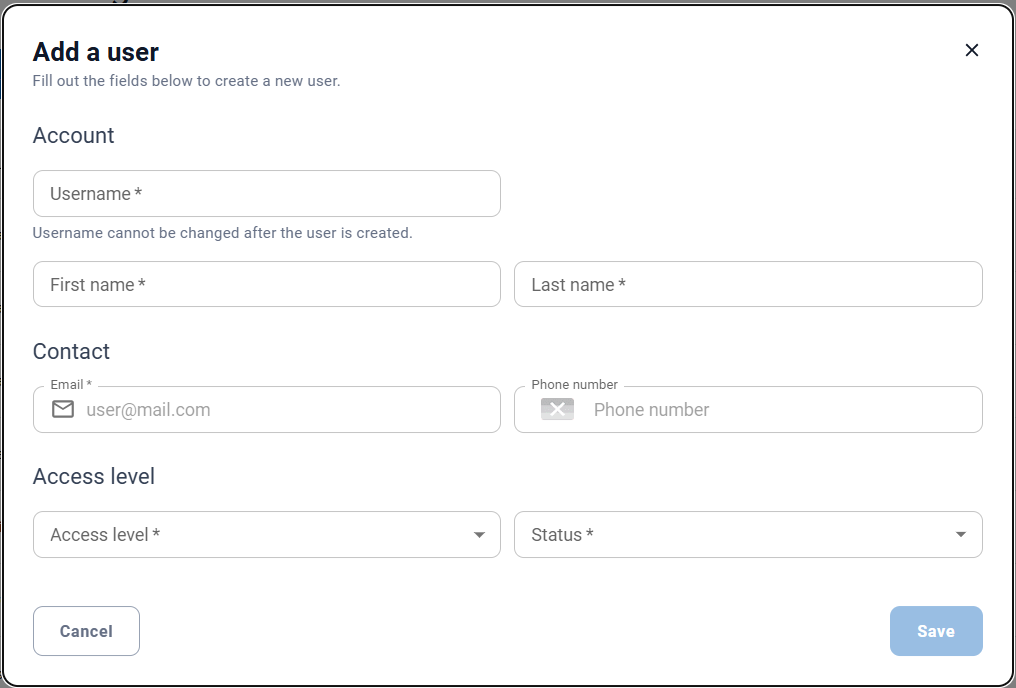Screen dimensions: 1016x688
Task: Open the phone country flag selector
Action: (x=557, y=409)
